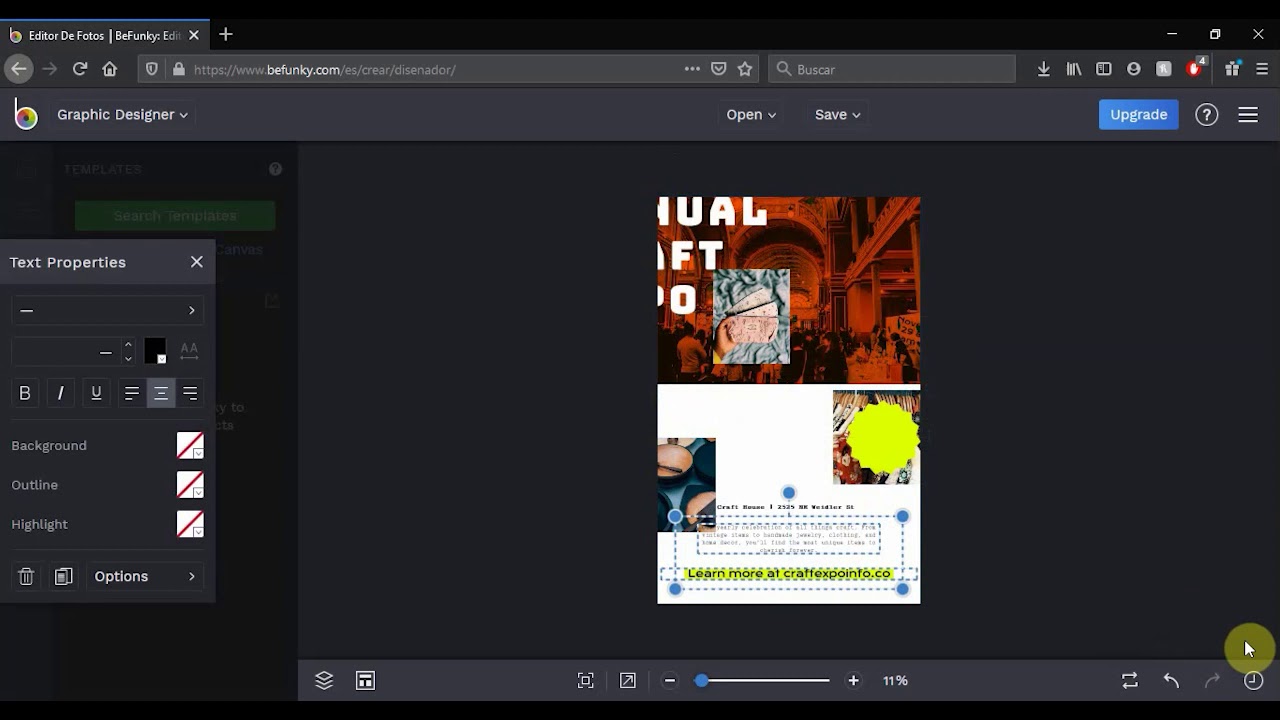Open page actions three-dot menu
The image size is (1280, 720).
coord(692,69)
